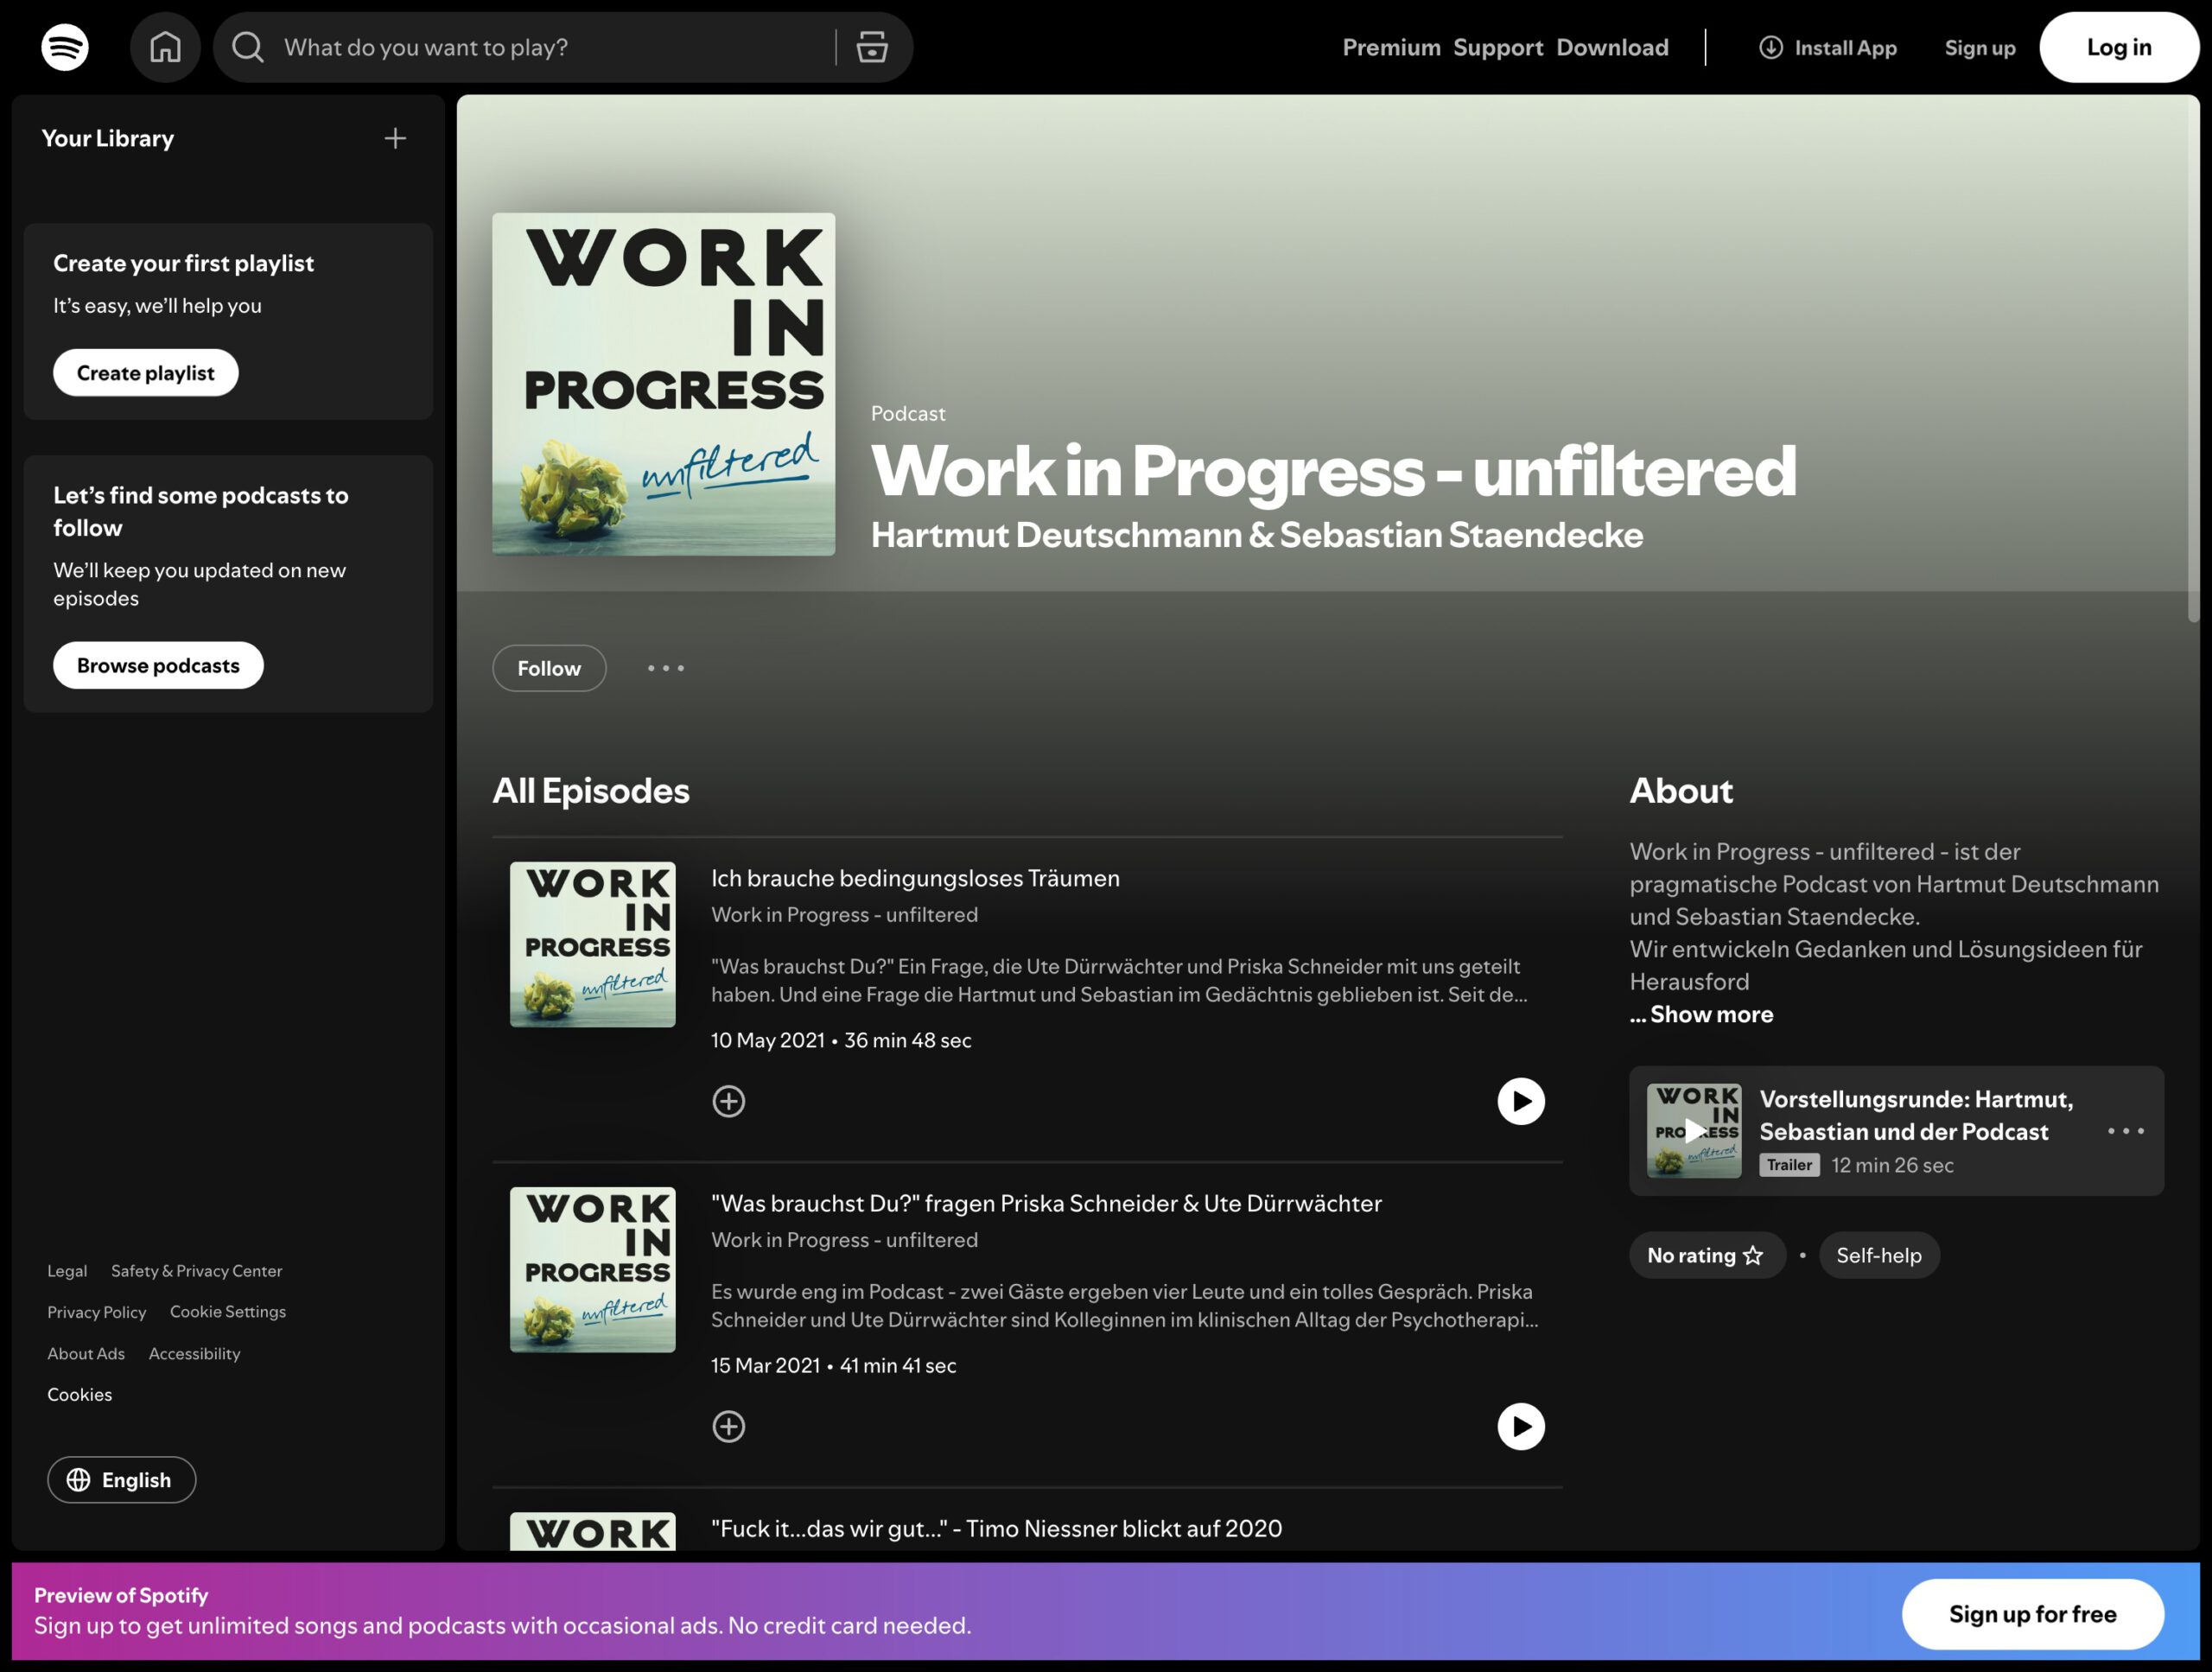Open podcast more options three dots
The height and width of the screenshot is (1672, 2212).
coord(666,668)
